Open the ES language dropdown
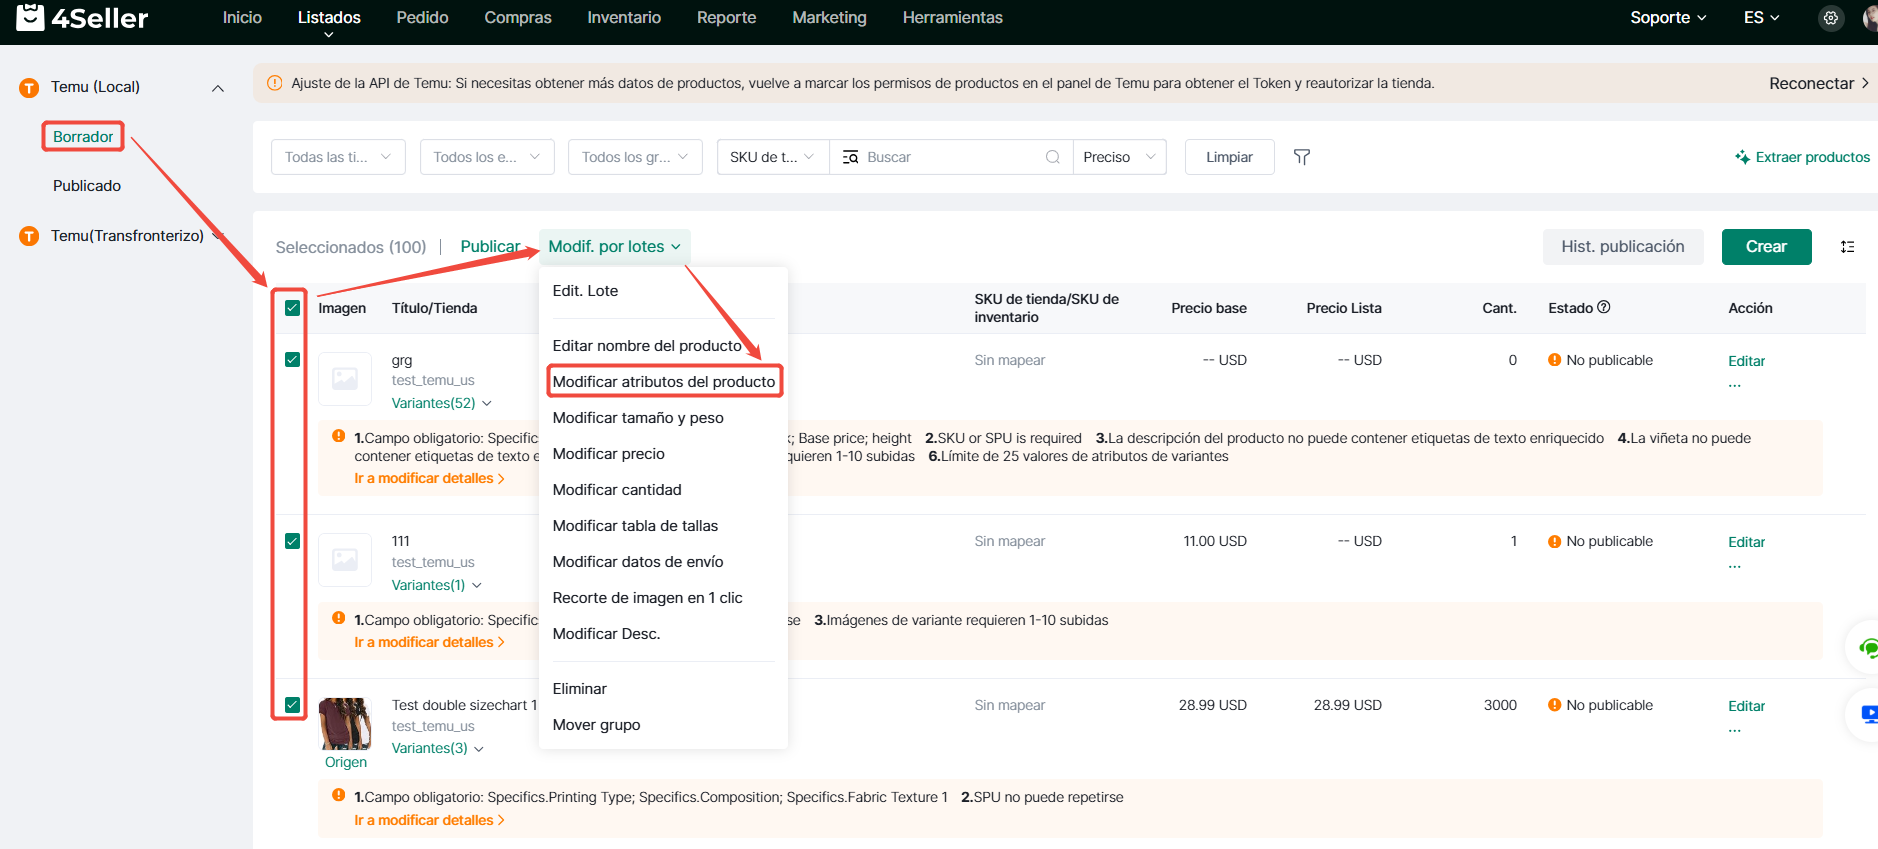 1761,18
